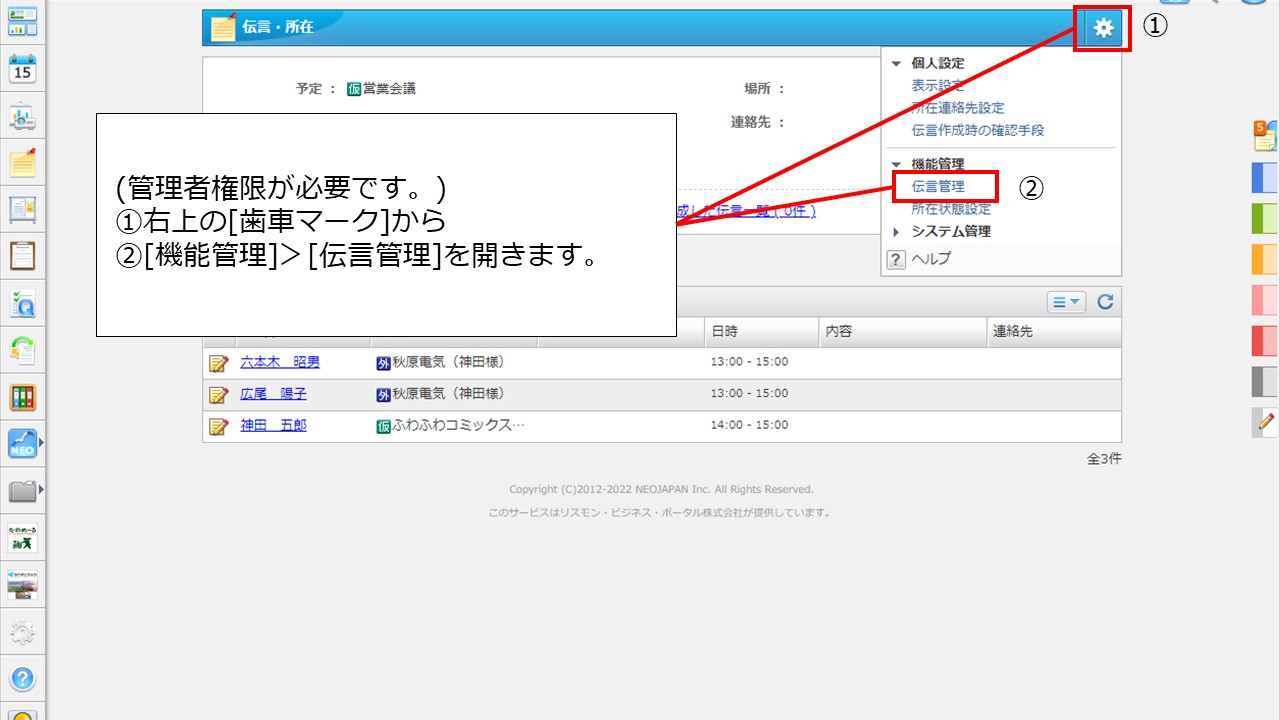Click the red pencil icon on right edge
Screen dimensions: 1280x720
pyautogui.click(x=1265, y=422)
